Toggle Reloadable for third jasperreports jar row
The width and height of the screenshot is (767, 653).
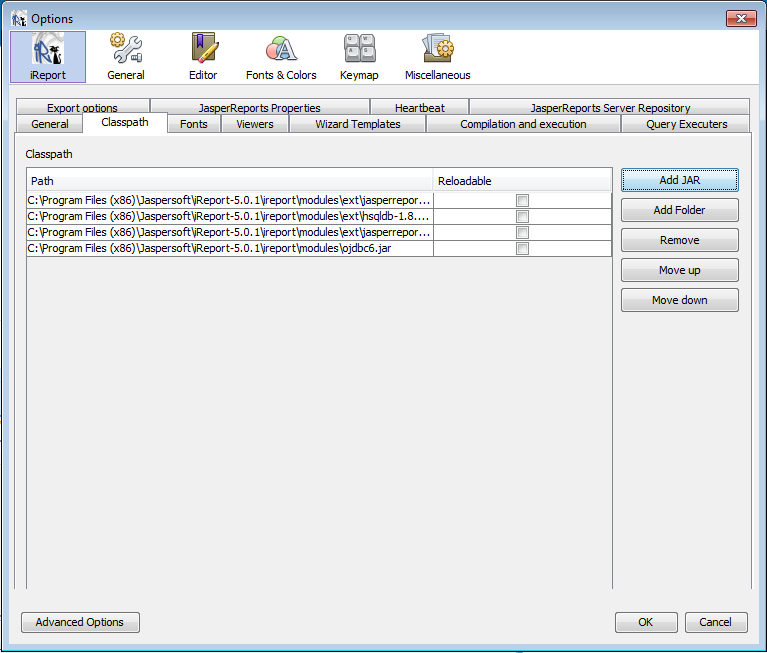click(x=522, y=232)
